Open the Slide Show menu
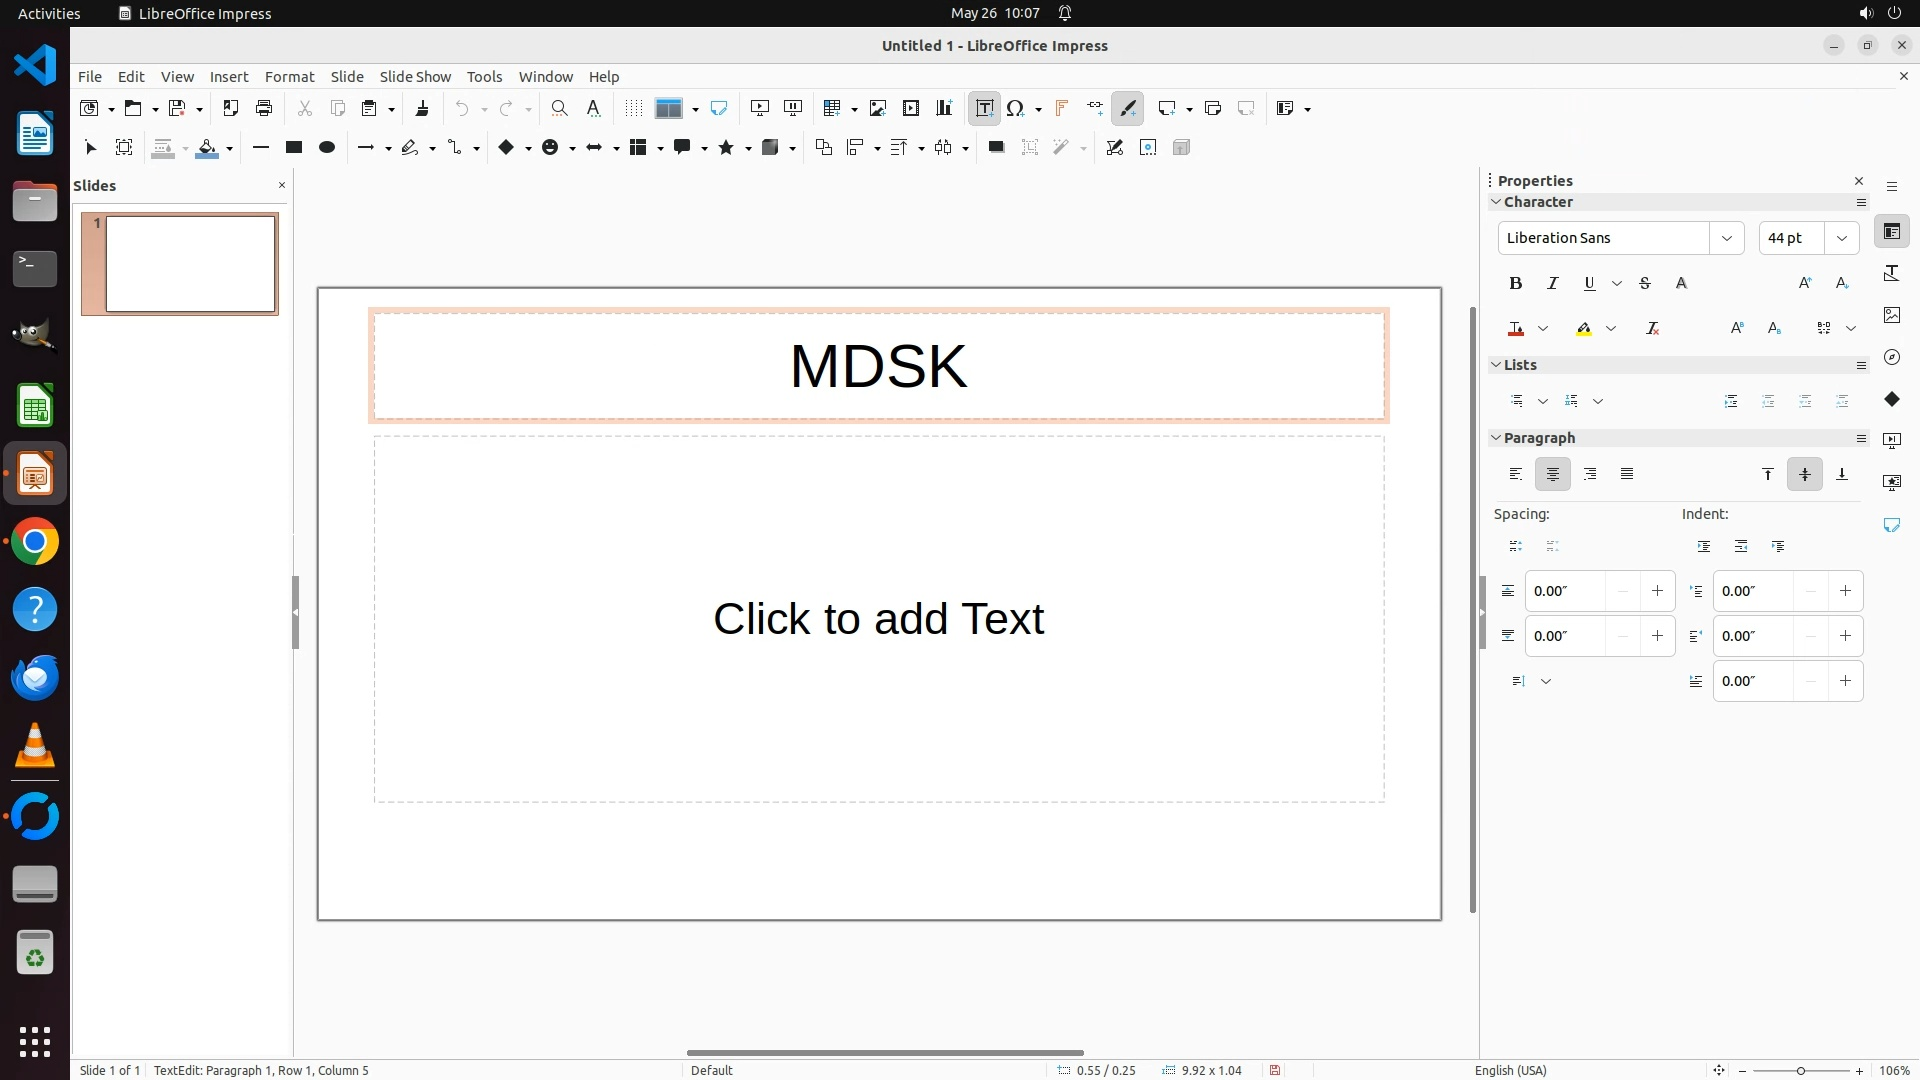This screenshot has height=1080, width=1920. 415,77
